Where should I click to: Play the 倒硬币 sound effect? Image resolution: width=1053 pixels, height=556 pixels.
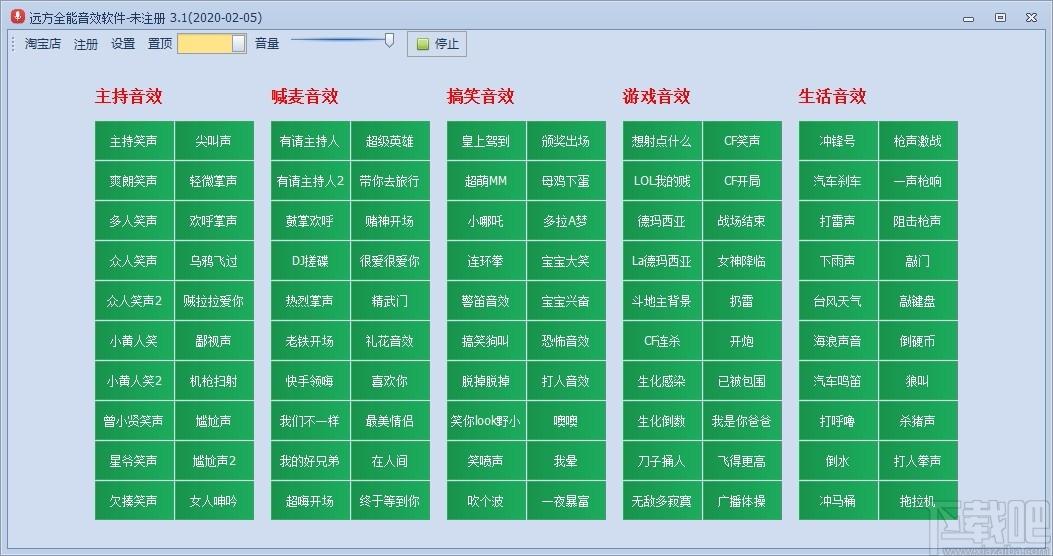918,340
